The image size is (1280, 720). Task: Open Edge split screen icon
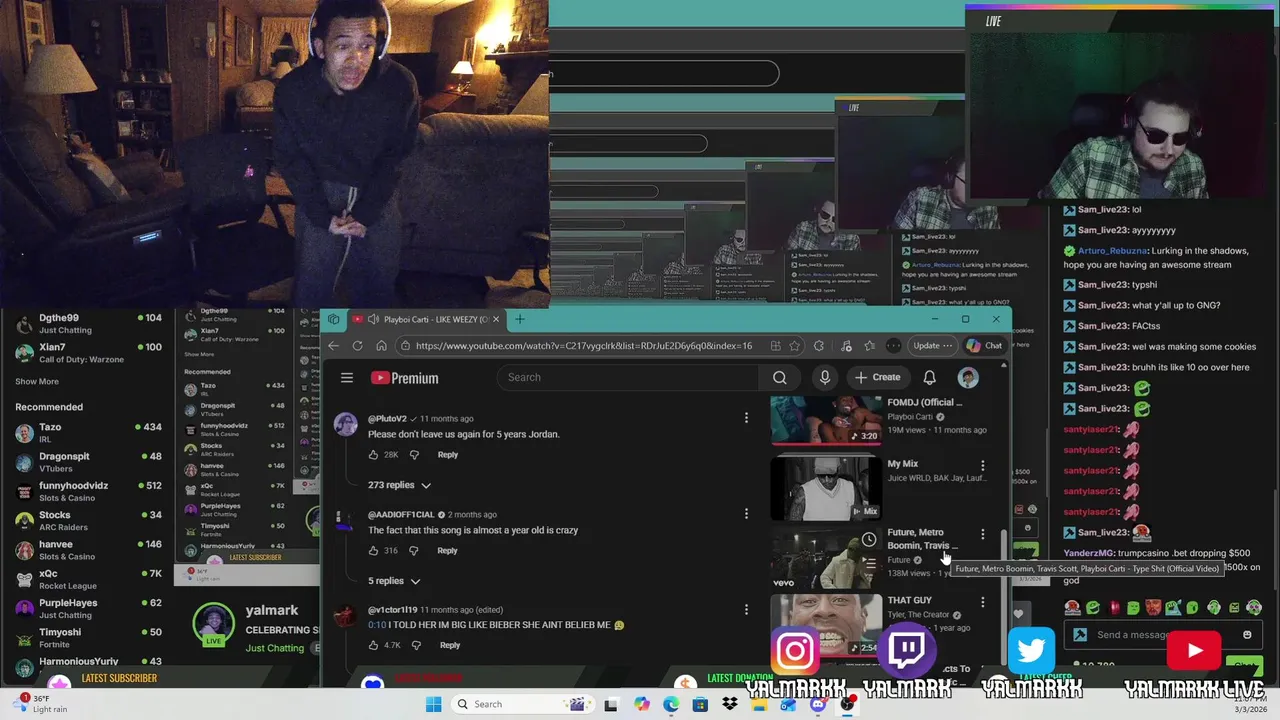point(775,346)
